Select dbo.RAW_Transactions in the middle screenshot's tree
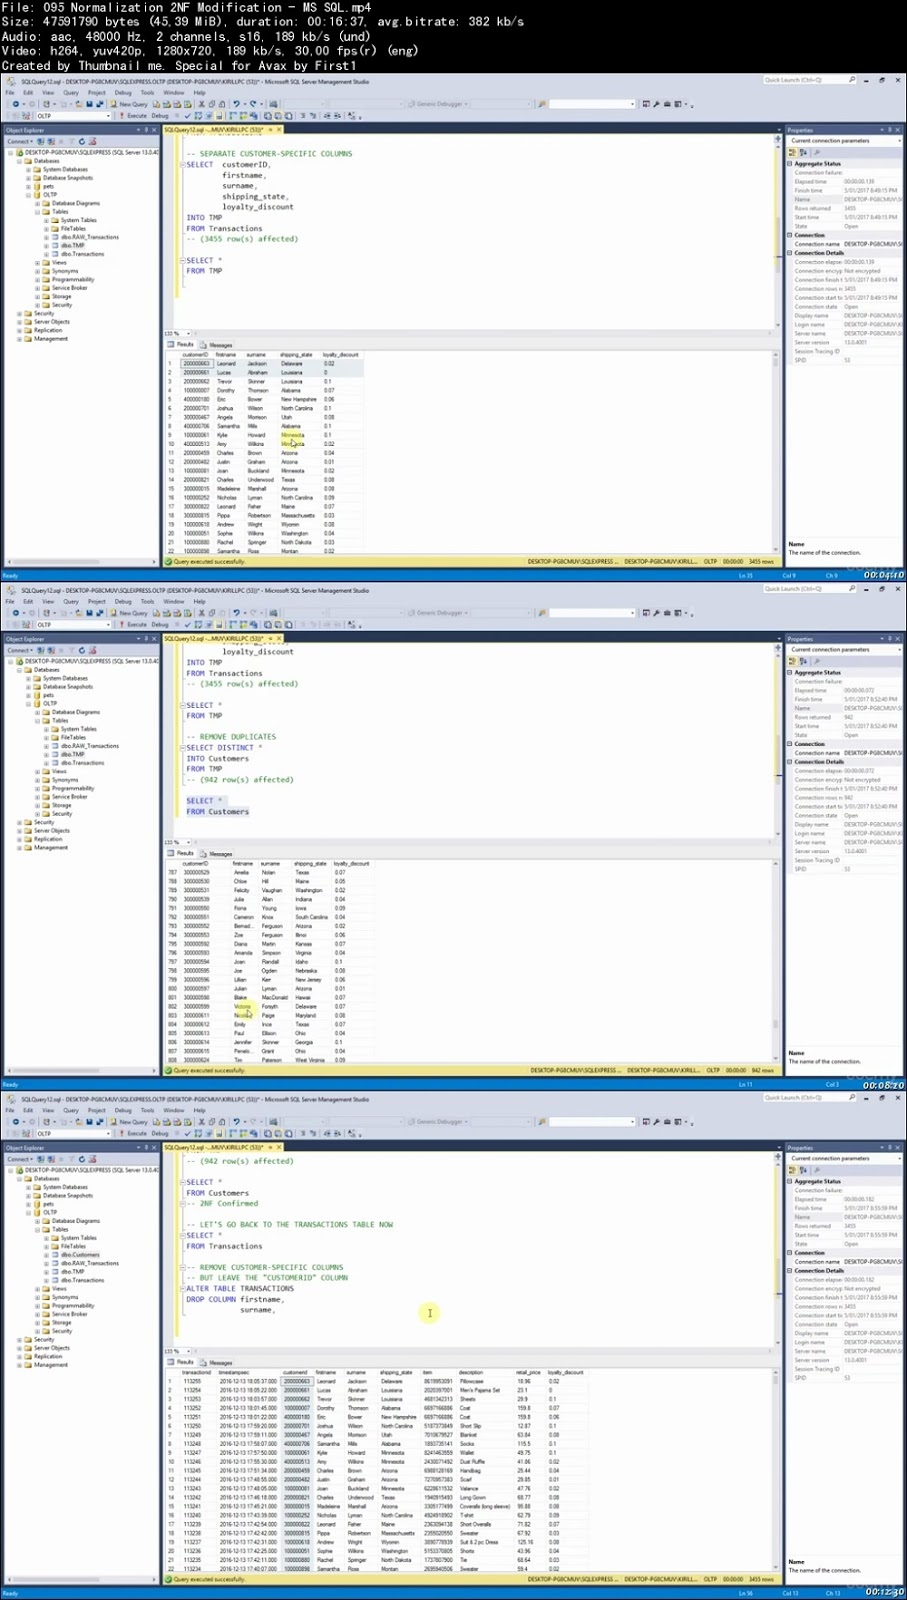Screen dimensions: 907x1600 (89, 746)
